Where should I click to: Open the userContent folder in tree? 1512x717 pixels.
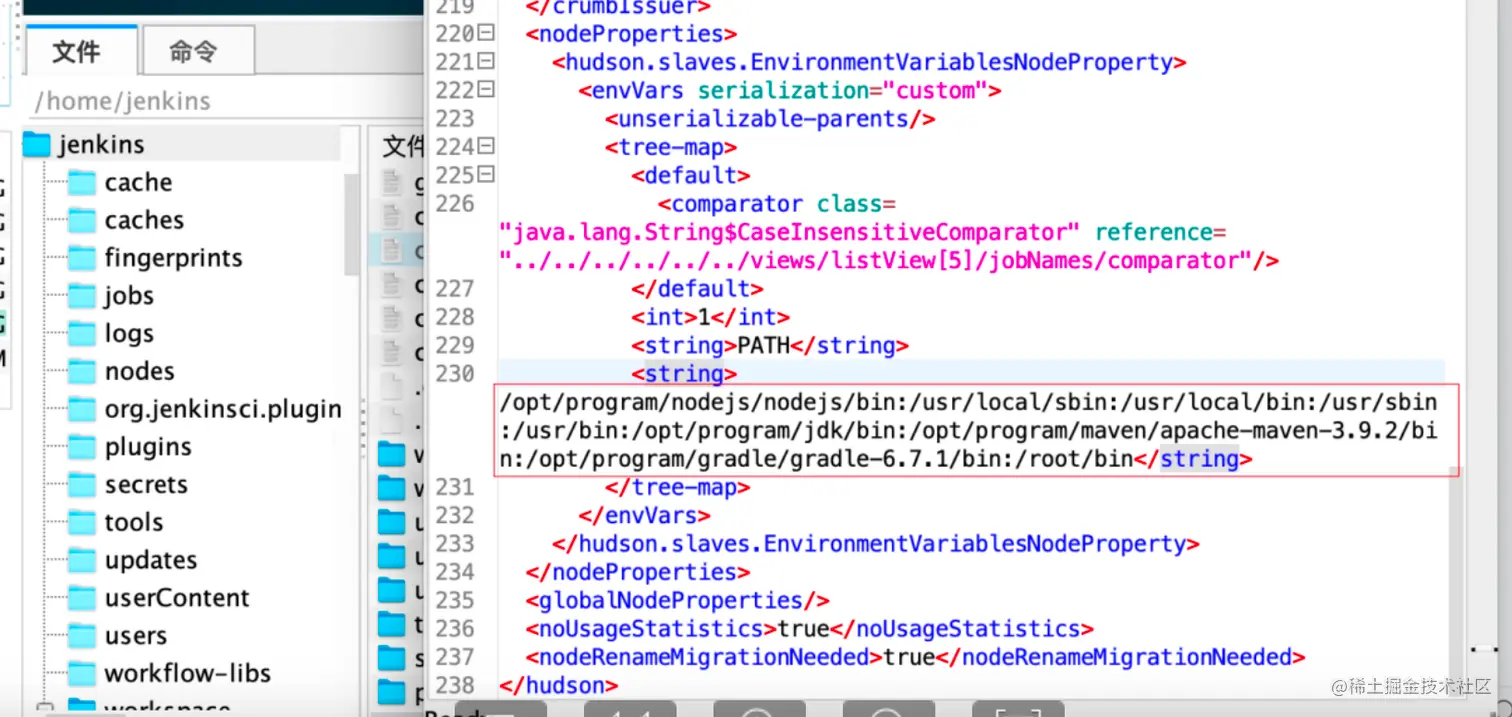(177, 598)
